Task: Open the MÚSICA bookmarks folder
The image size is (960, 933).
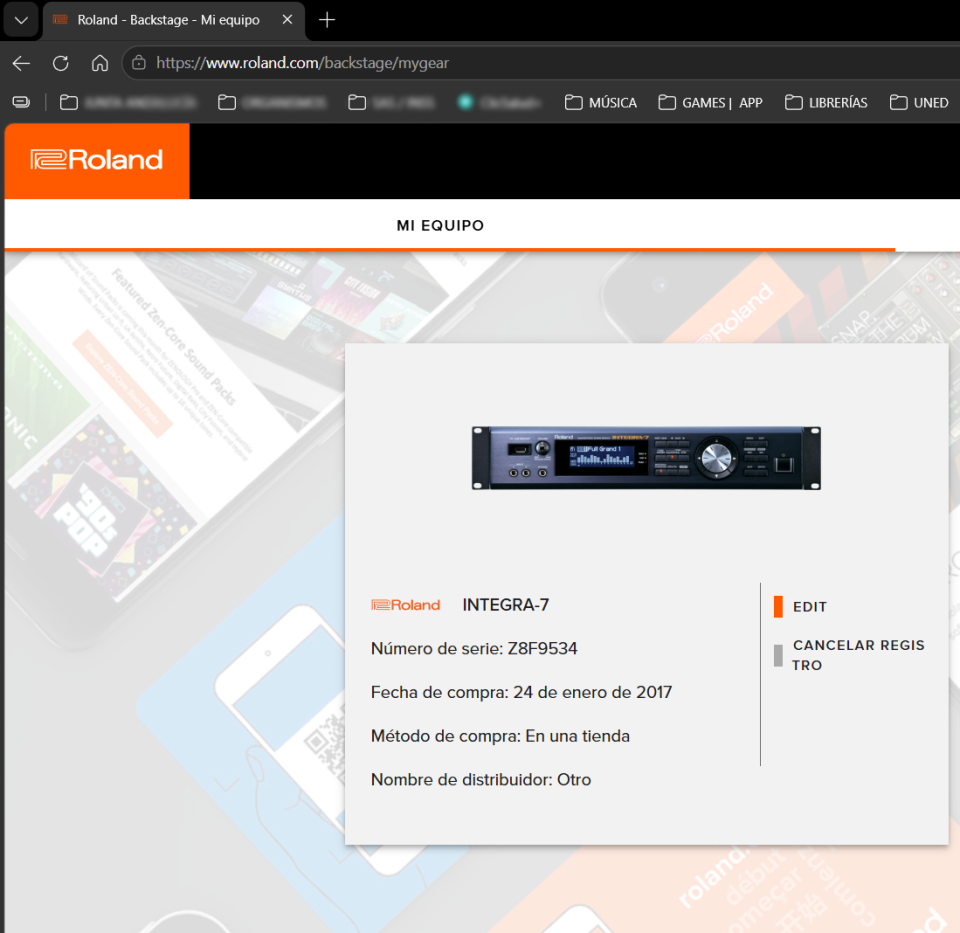Action: 601,102
